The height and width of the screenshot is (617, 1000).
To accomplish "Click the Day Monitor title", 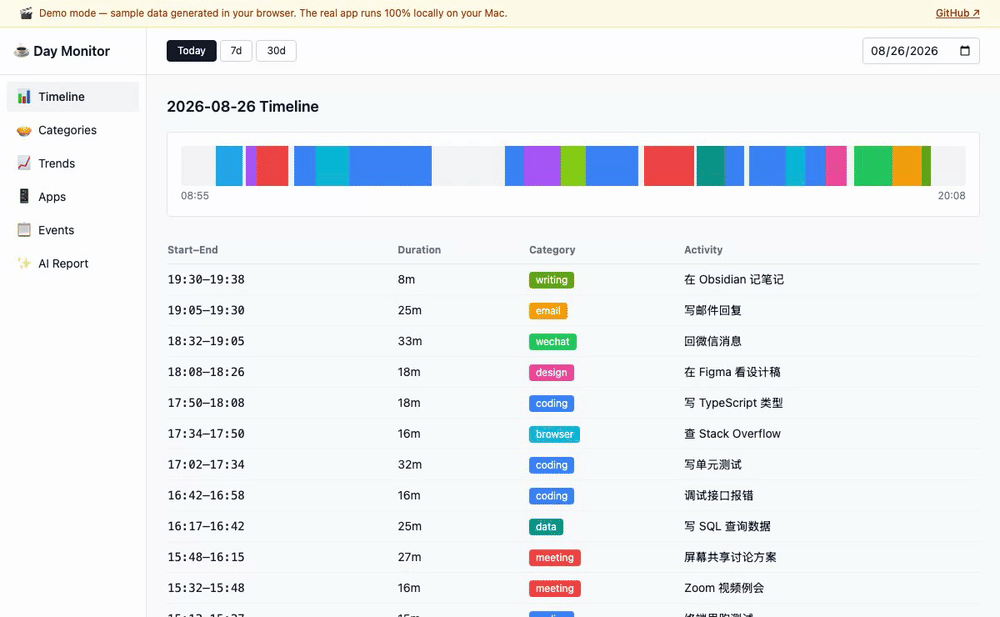I will [x=71, y=51].
